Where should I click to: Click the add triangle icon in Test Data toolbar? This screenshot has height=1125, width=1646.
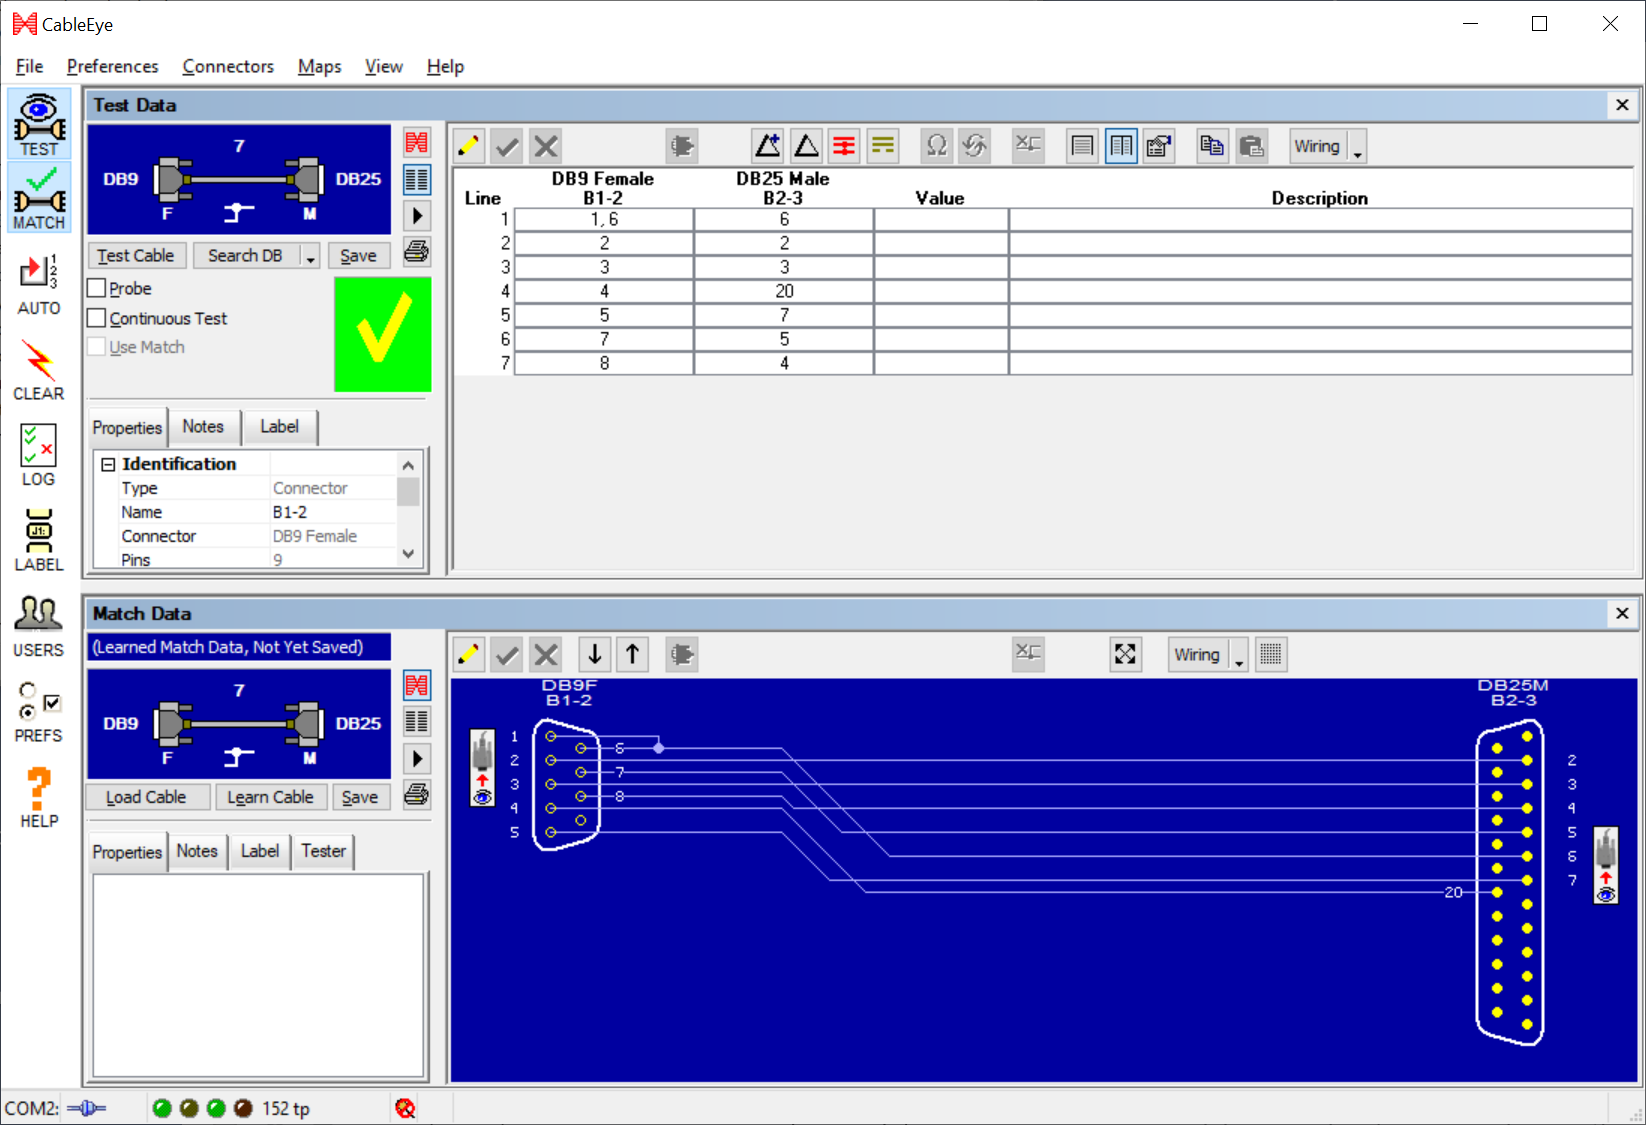(x=767, y=146)
